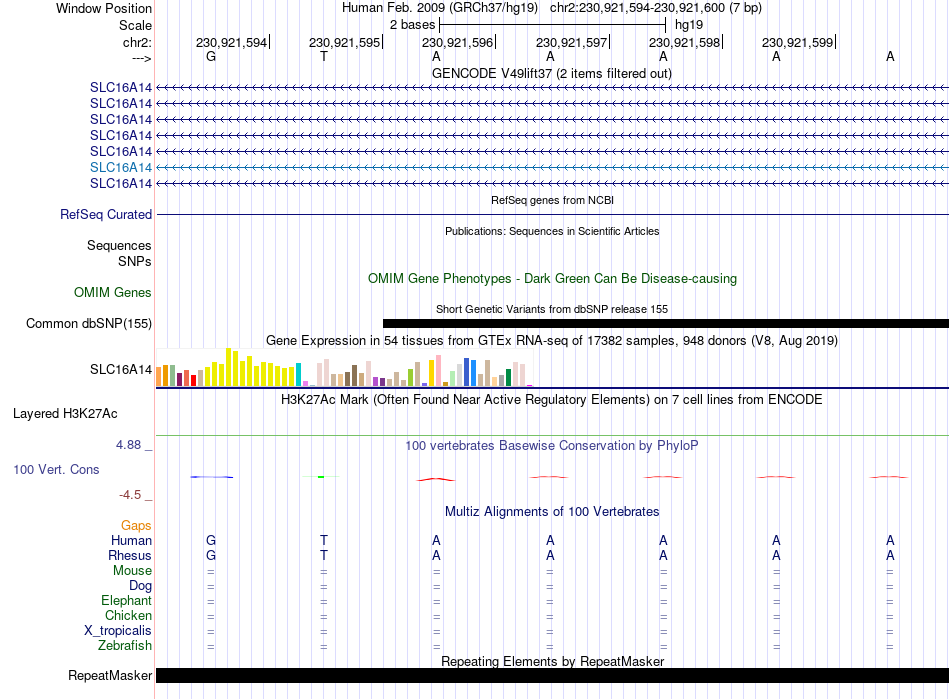Click the red GTEx expression bar

[193, 380]
